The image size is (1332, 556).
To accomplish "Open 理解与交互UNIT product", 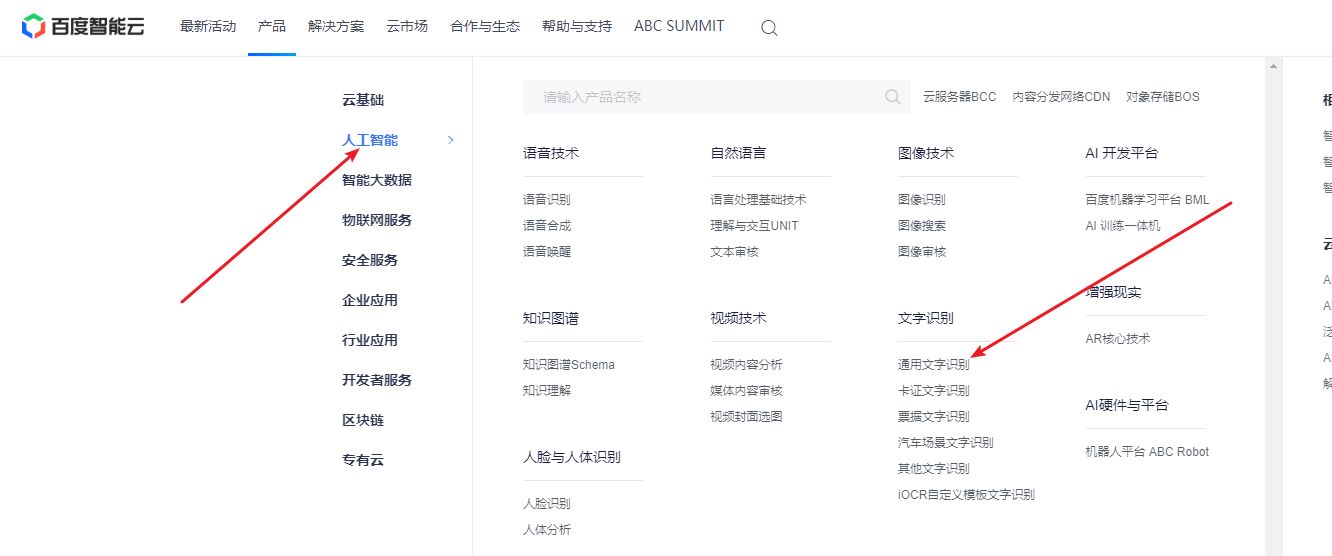I will 755,226.
